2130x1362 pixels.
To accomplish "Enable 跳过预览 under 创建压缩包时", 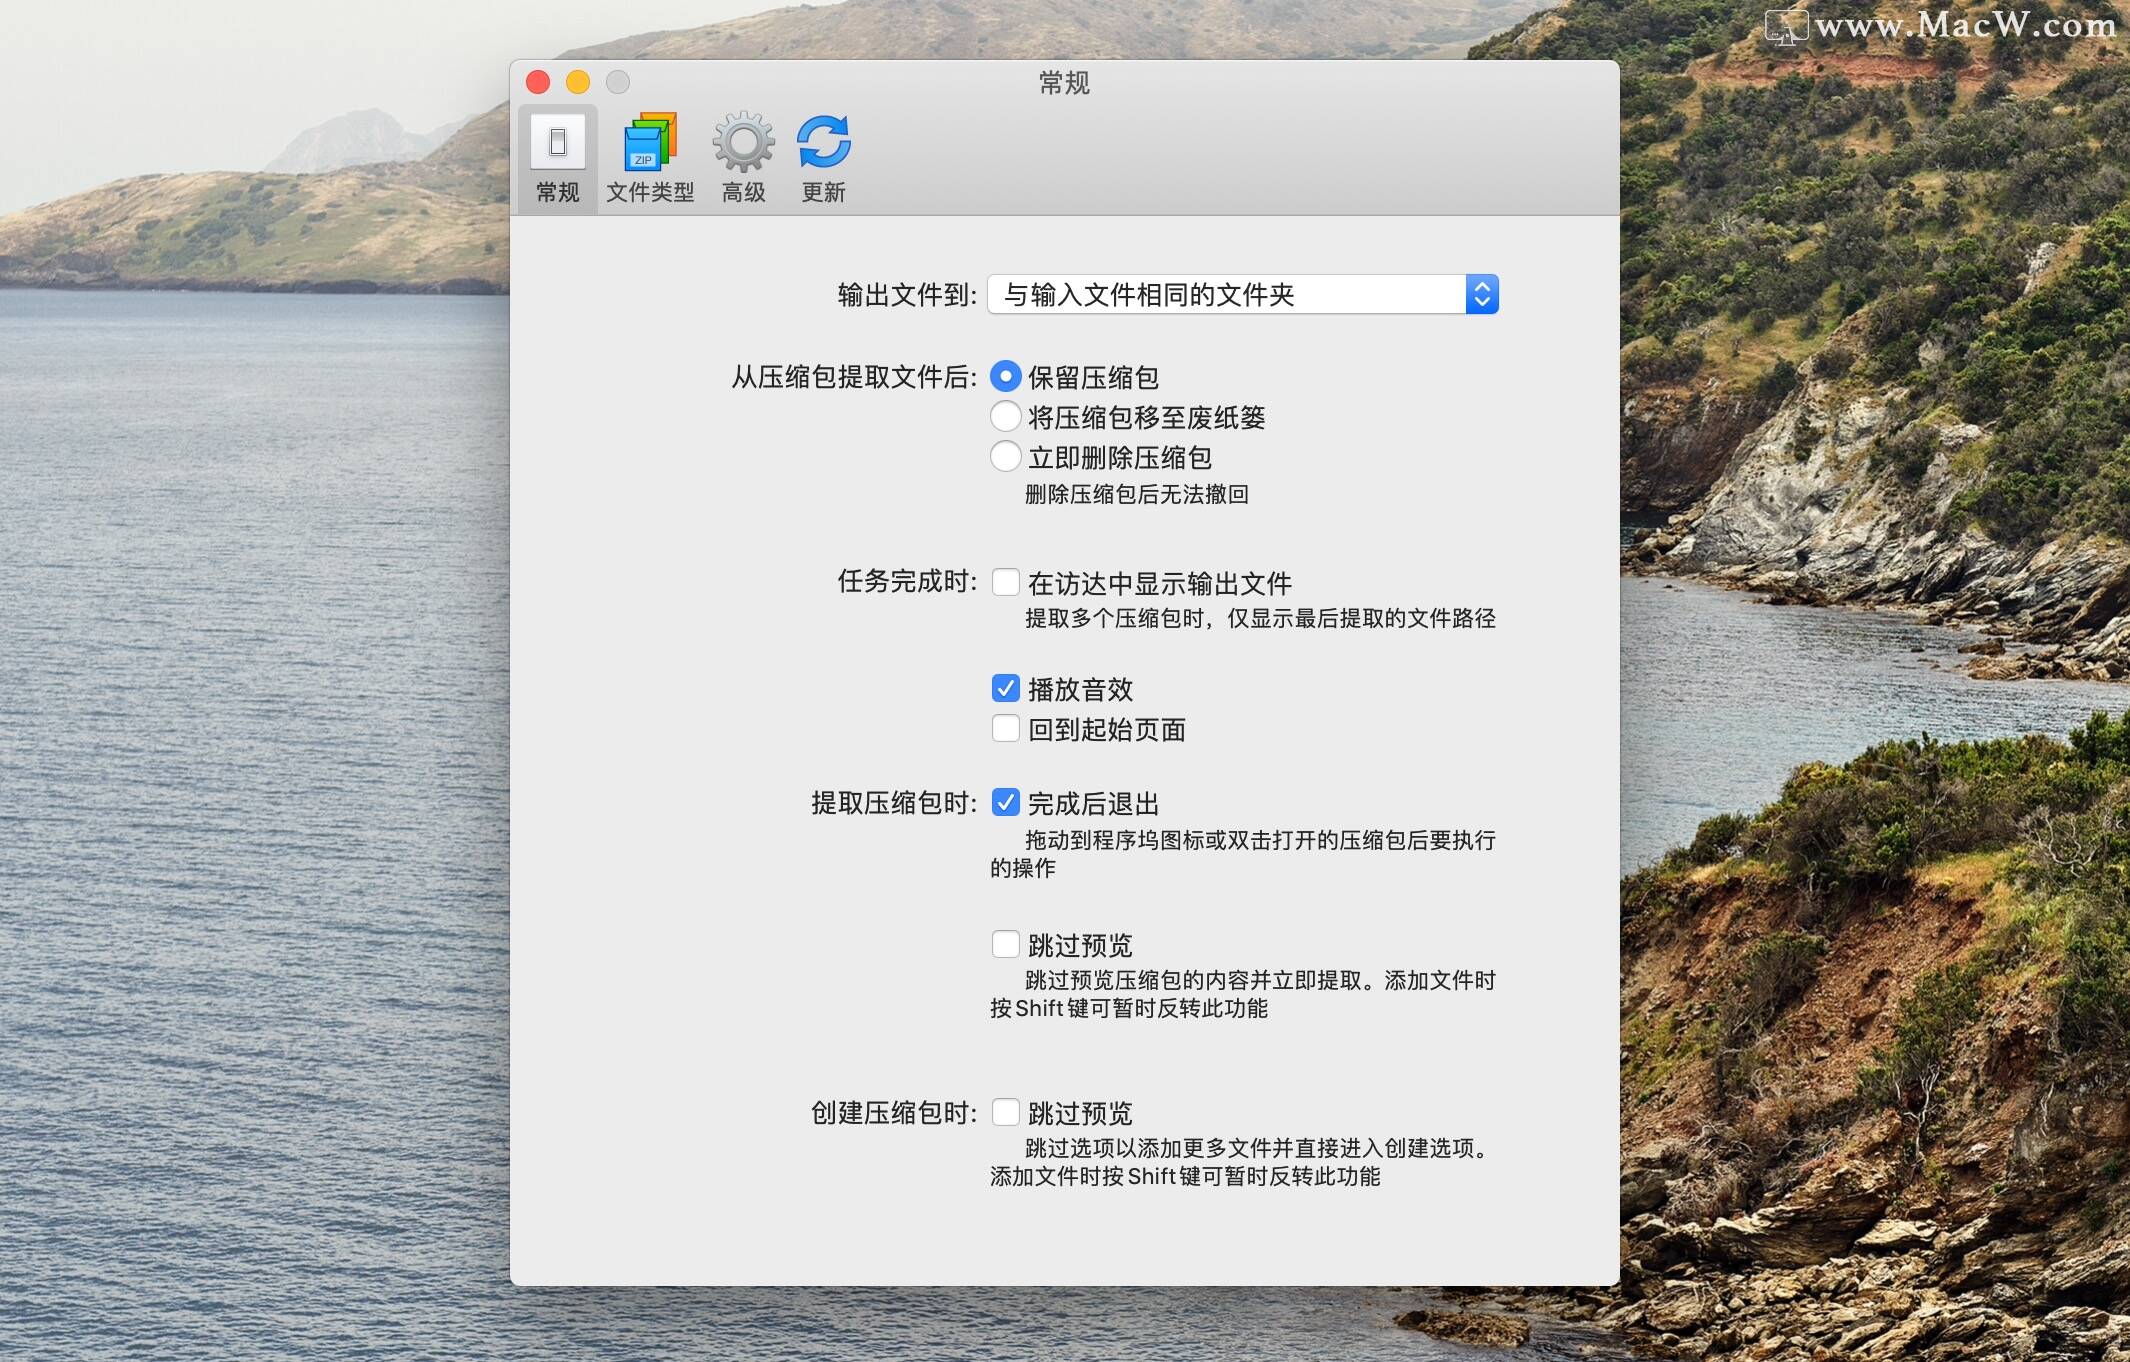I will (x=1006, y=1112).
